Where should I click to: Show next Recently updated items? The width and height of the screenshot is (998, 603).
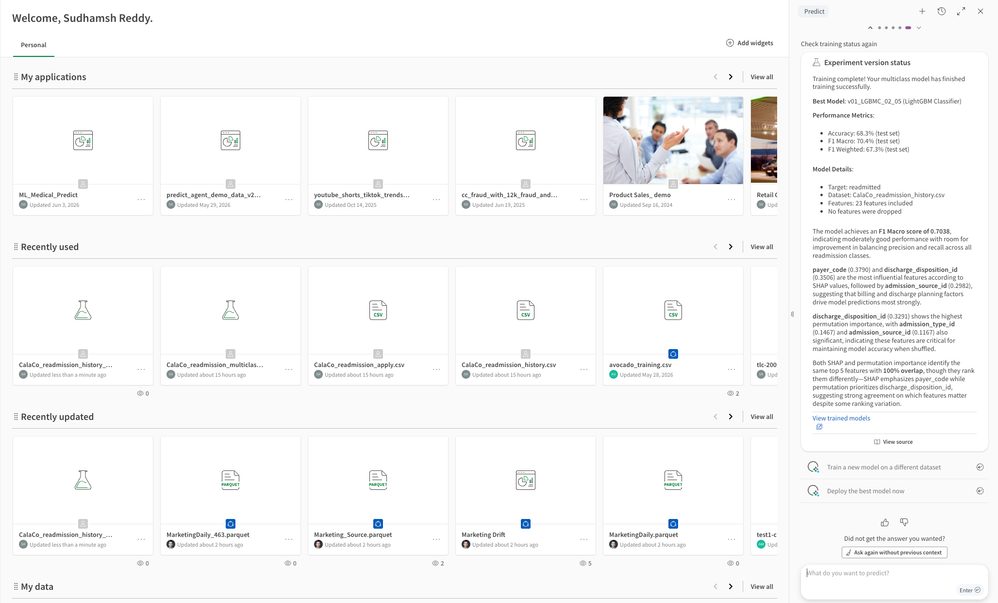click(730, 417)
